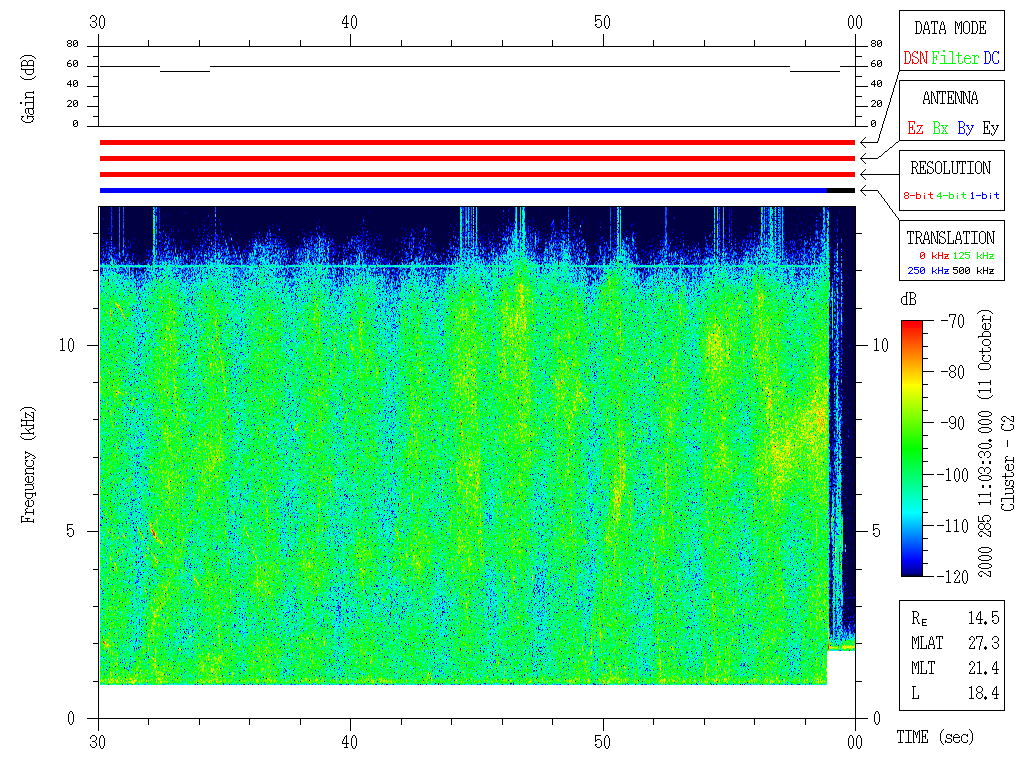Click the -90 color scale value

(x=953, y=423)
